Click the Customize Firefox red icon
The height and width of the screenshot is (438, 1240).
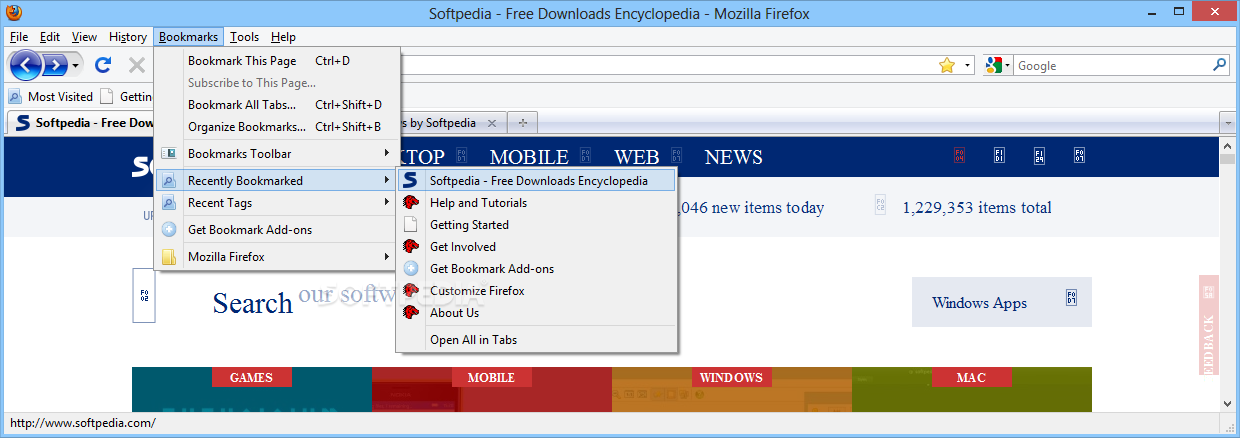(410, 291)
